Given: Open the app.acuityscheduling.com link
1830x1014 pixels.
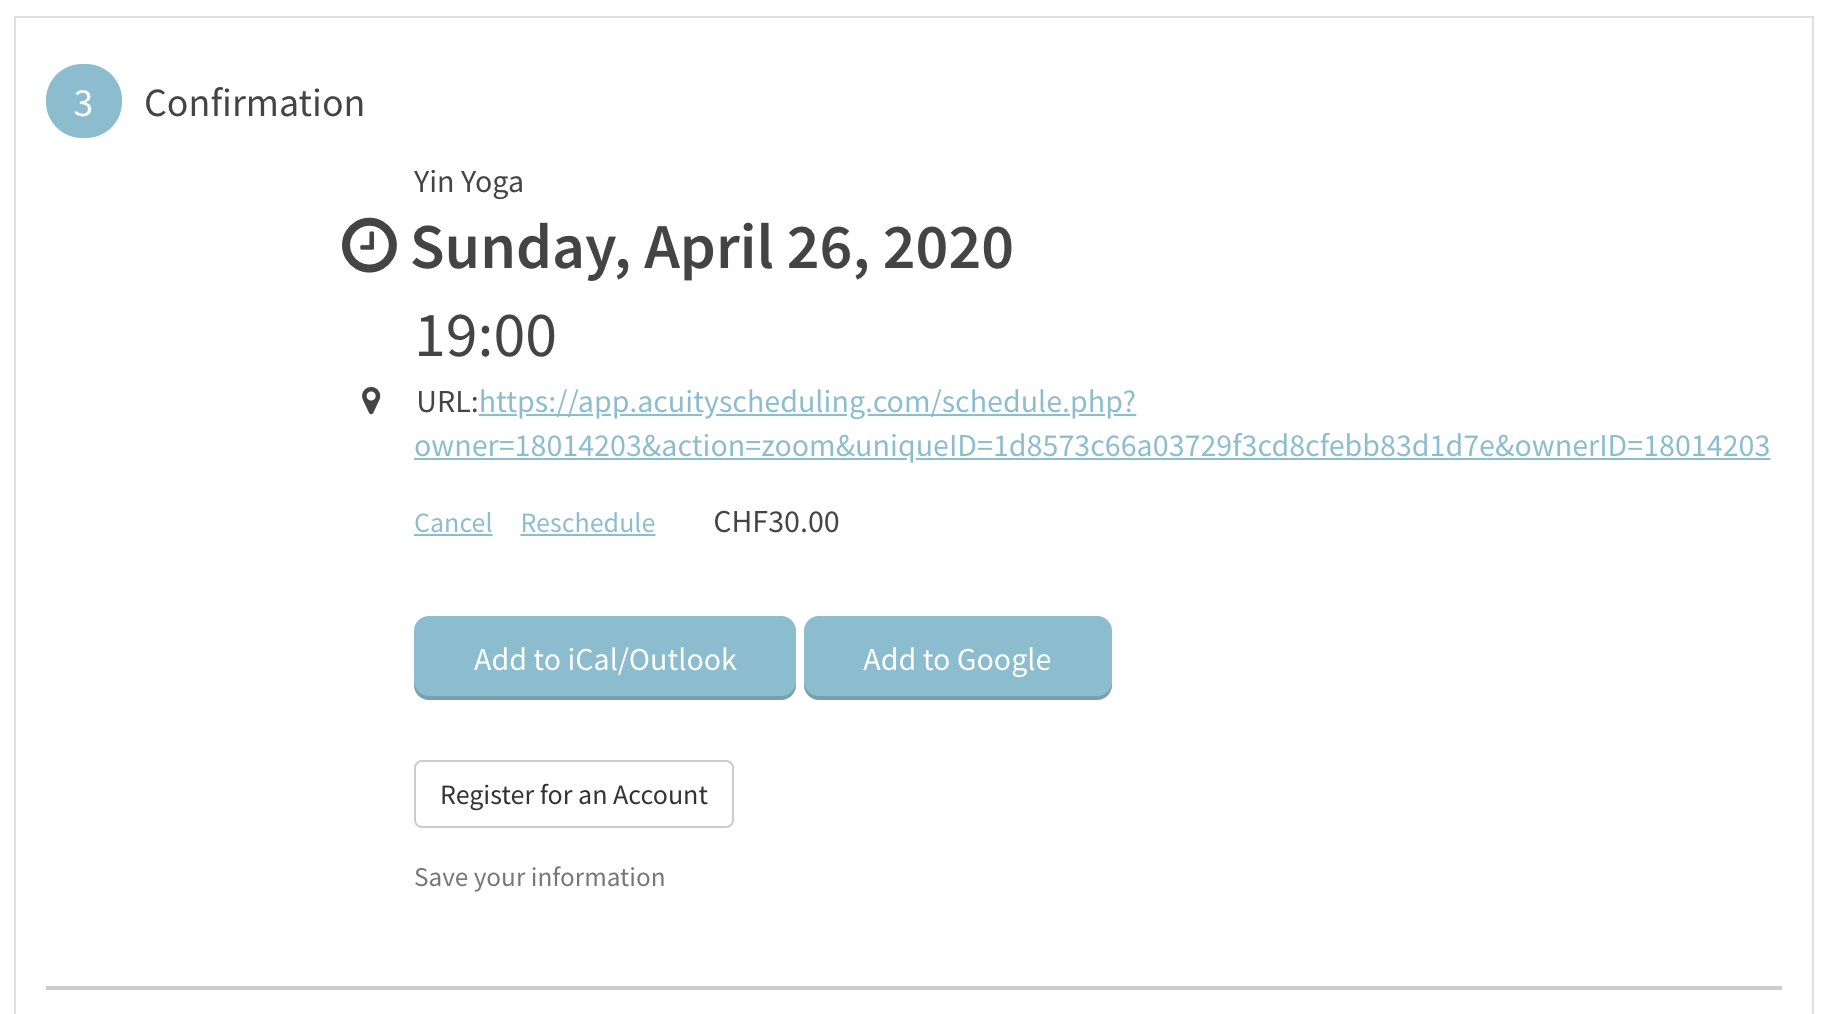Looking at the screenshot, I should click(x=807, y=402).
